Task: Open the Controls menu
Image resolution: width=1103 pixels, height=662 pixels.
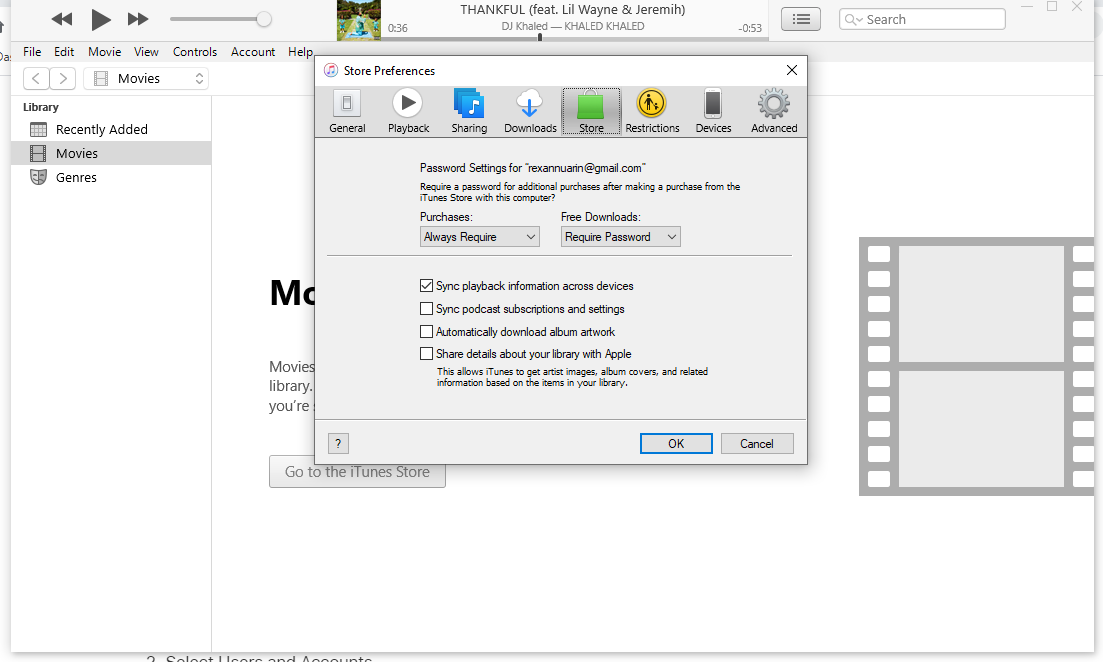Action: tap(195, 52)
